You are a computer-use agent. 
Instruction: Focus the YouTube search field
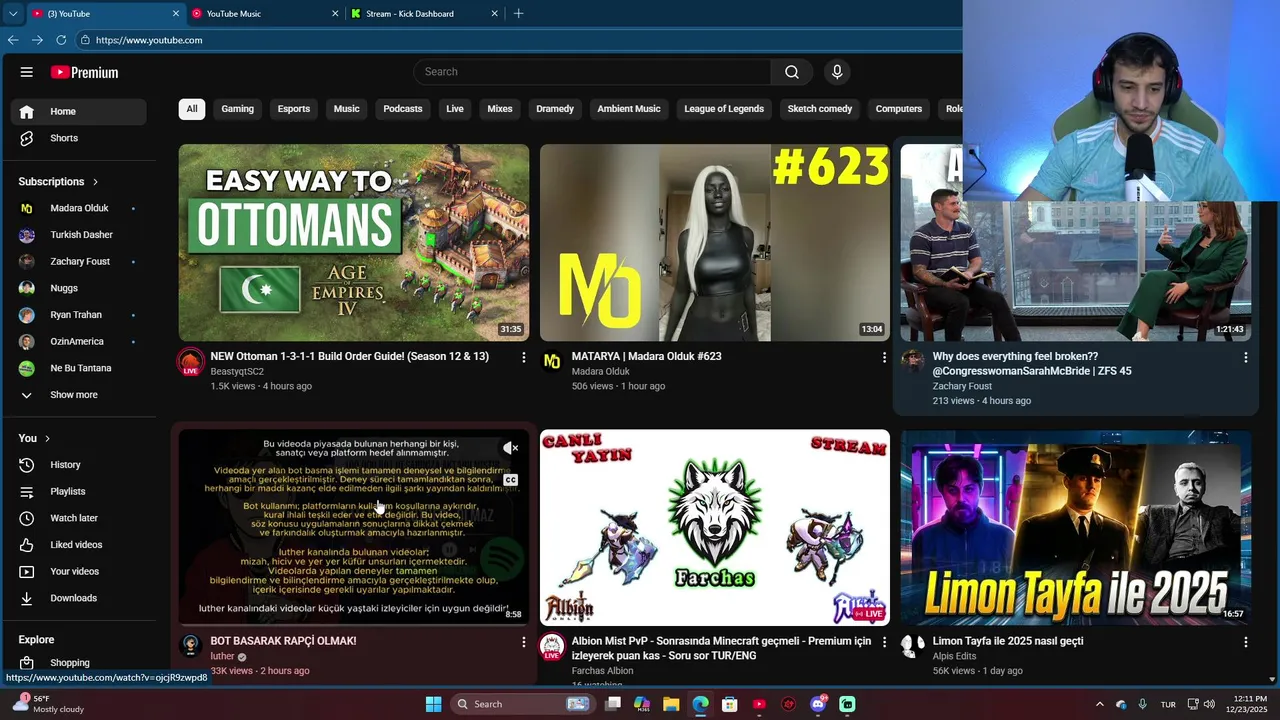coord(592,72)
